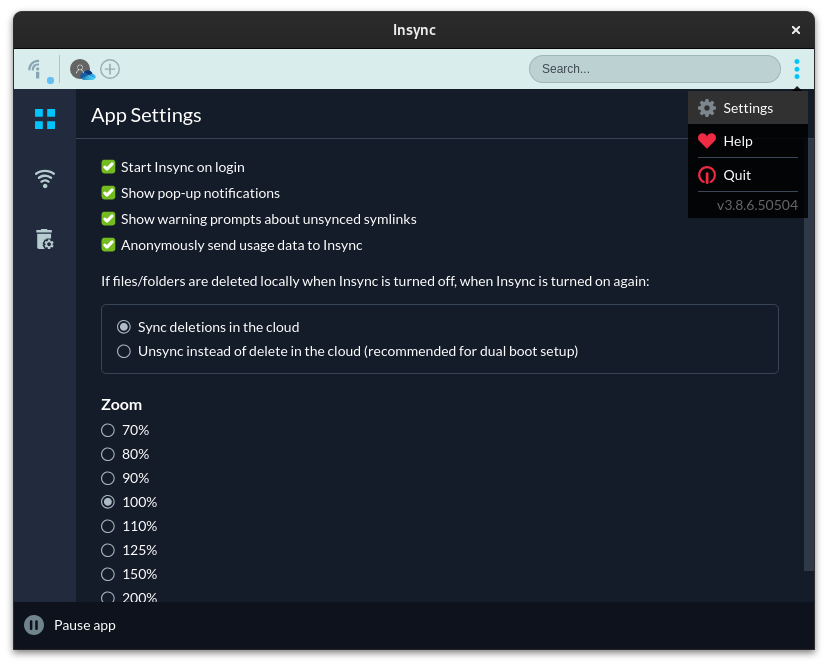The image size is (828, 666).
Task: Open Settings from the menu
Action: click(x=747, y=107)
